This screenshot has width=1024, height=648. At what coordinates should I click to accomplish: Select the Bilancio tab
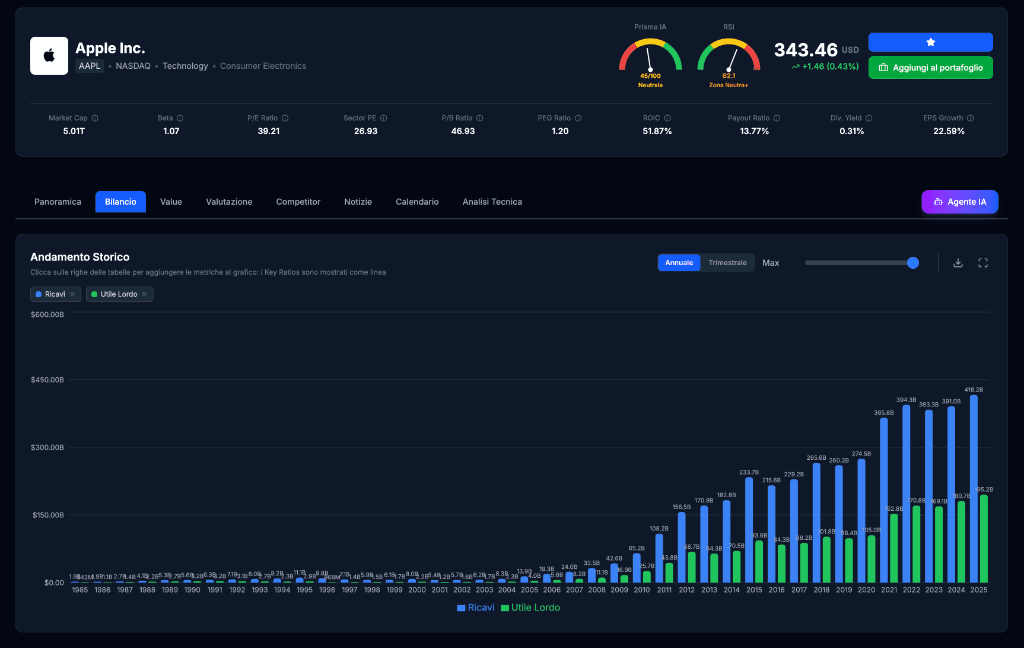(x=121, y=202)
